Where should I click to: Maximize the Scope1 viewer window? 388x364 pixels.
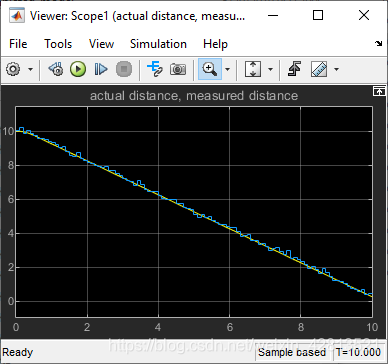pyautogui.click(x=318, y=15)
